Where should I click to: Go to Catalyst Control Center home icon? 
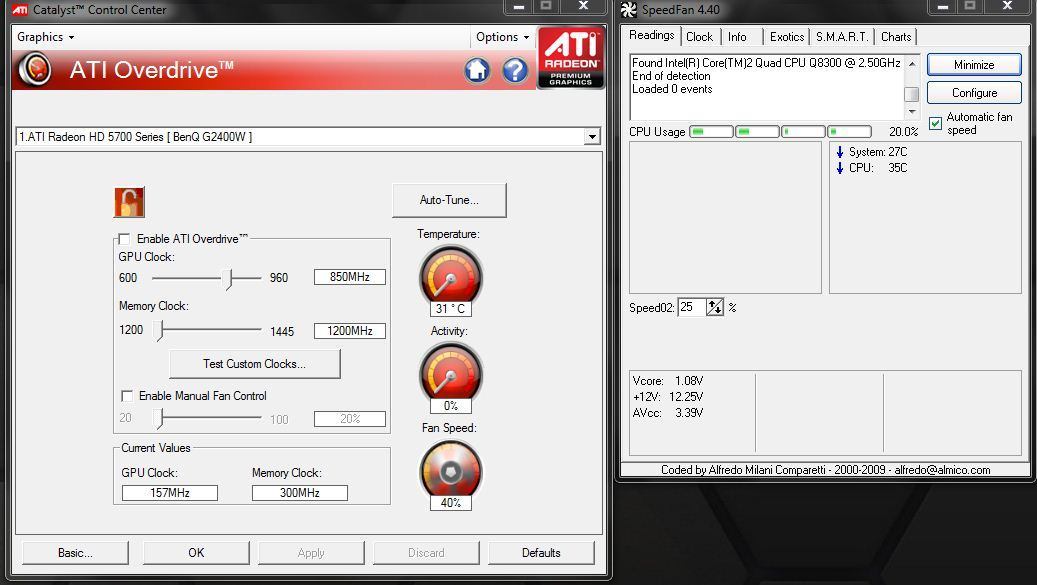(477, 70)
